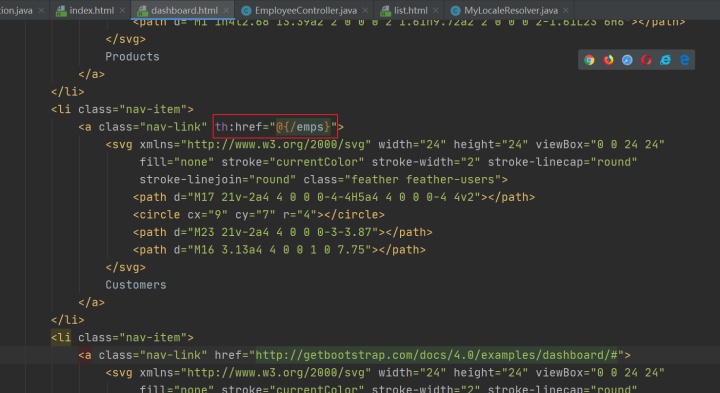
Task: Click the </svg> tag above Products
Action: (x=125, y=39)
